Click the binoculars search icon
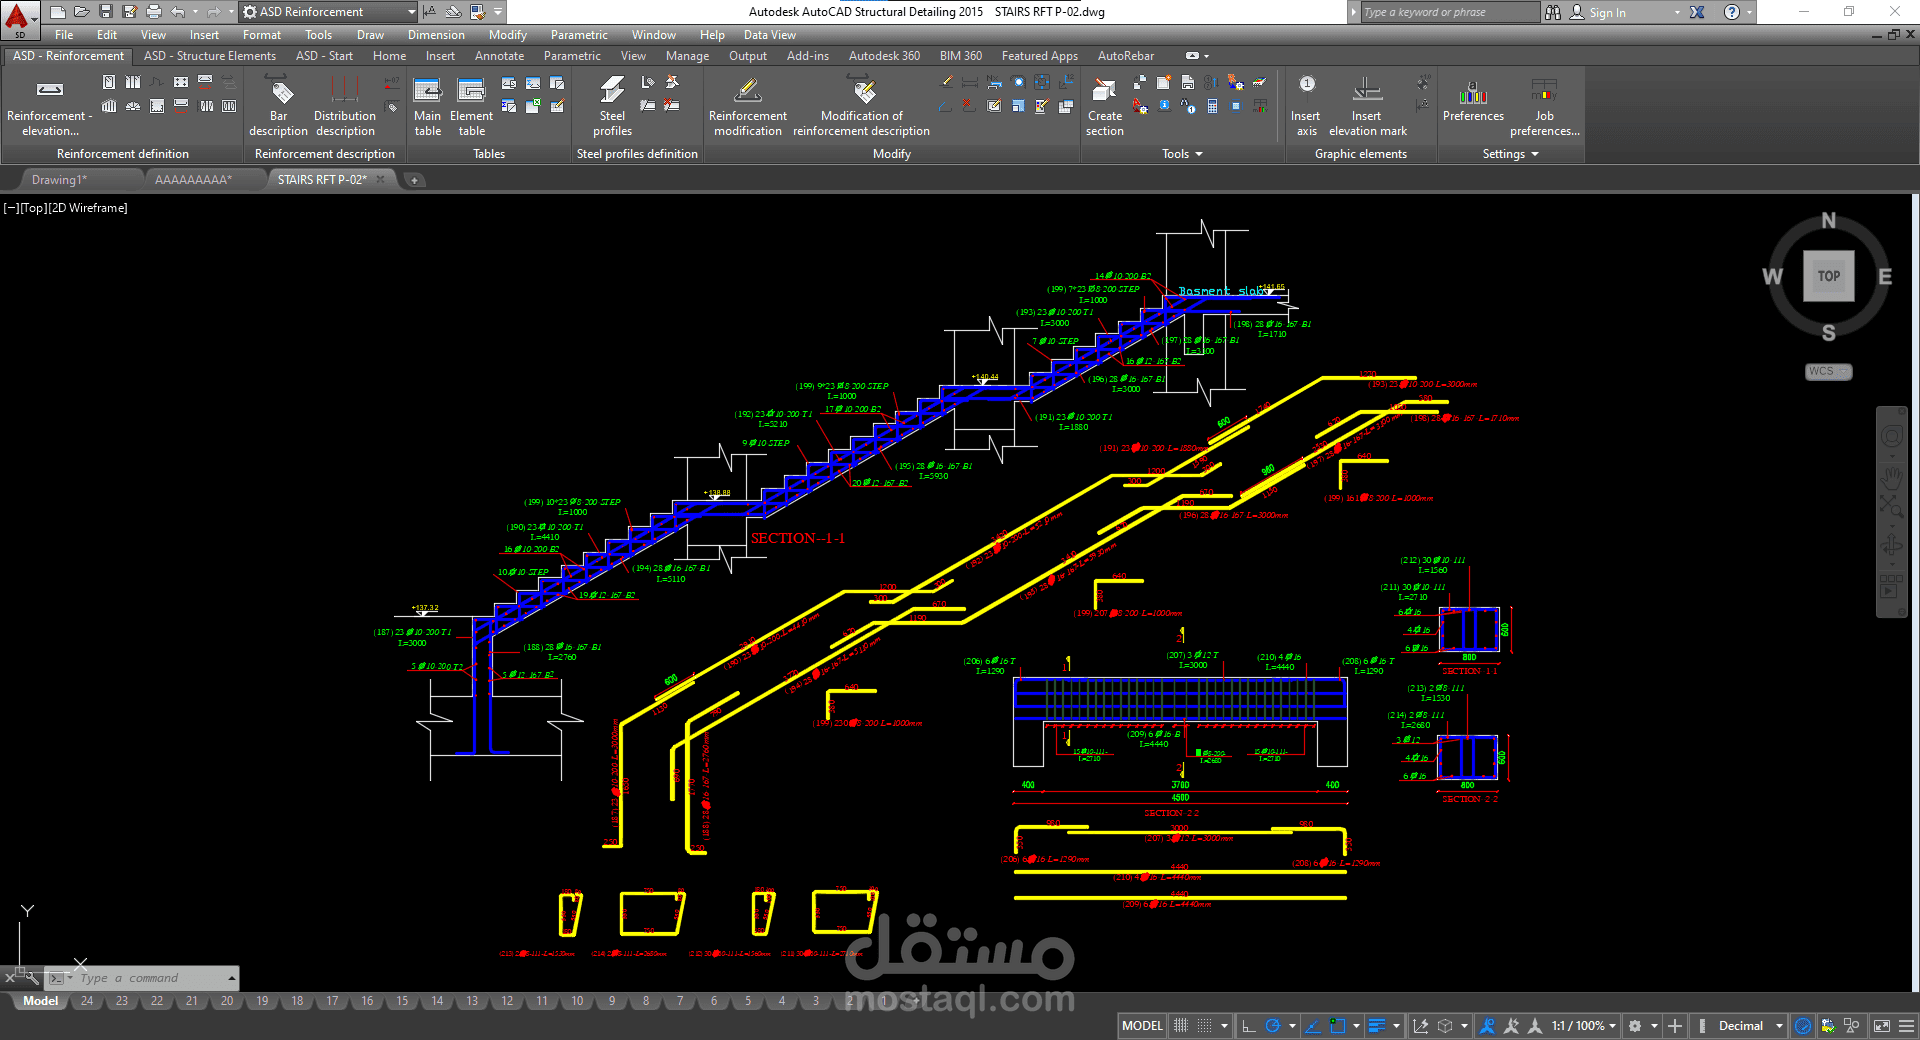1920x1040 pixels. click(x=1552, y=12)
